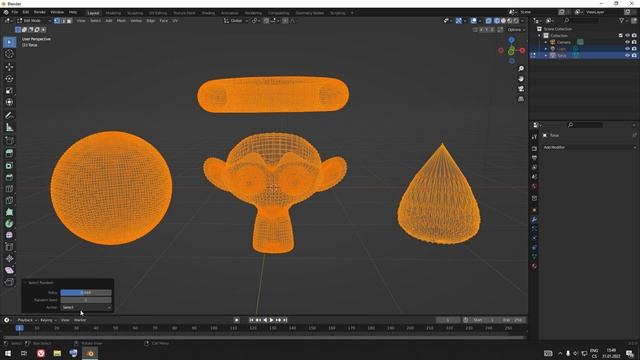Viewport: 640px width, 360px height.
Task: Select the Inset Faces tool
Action: coord(9,165)
